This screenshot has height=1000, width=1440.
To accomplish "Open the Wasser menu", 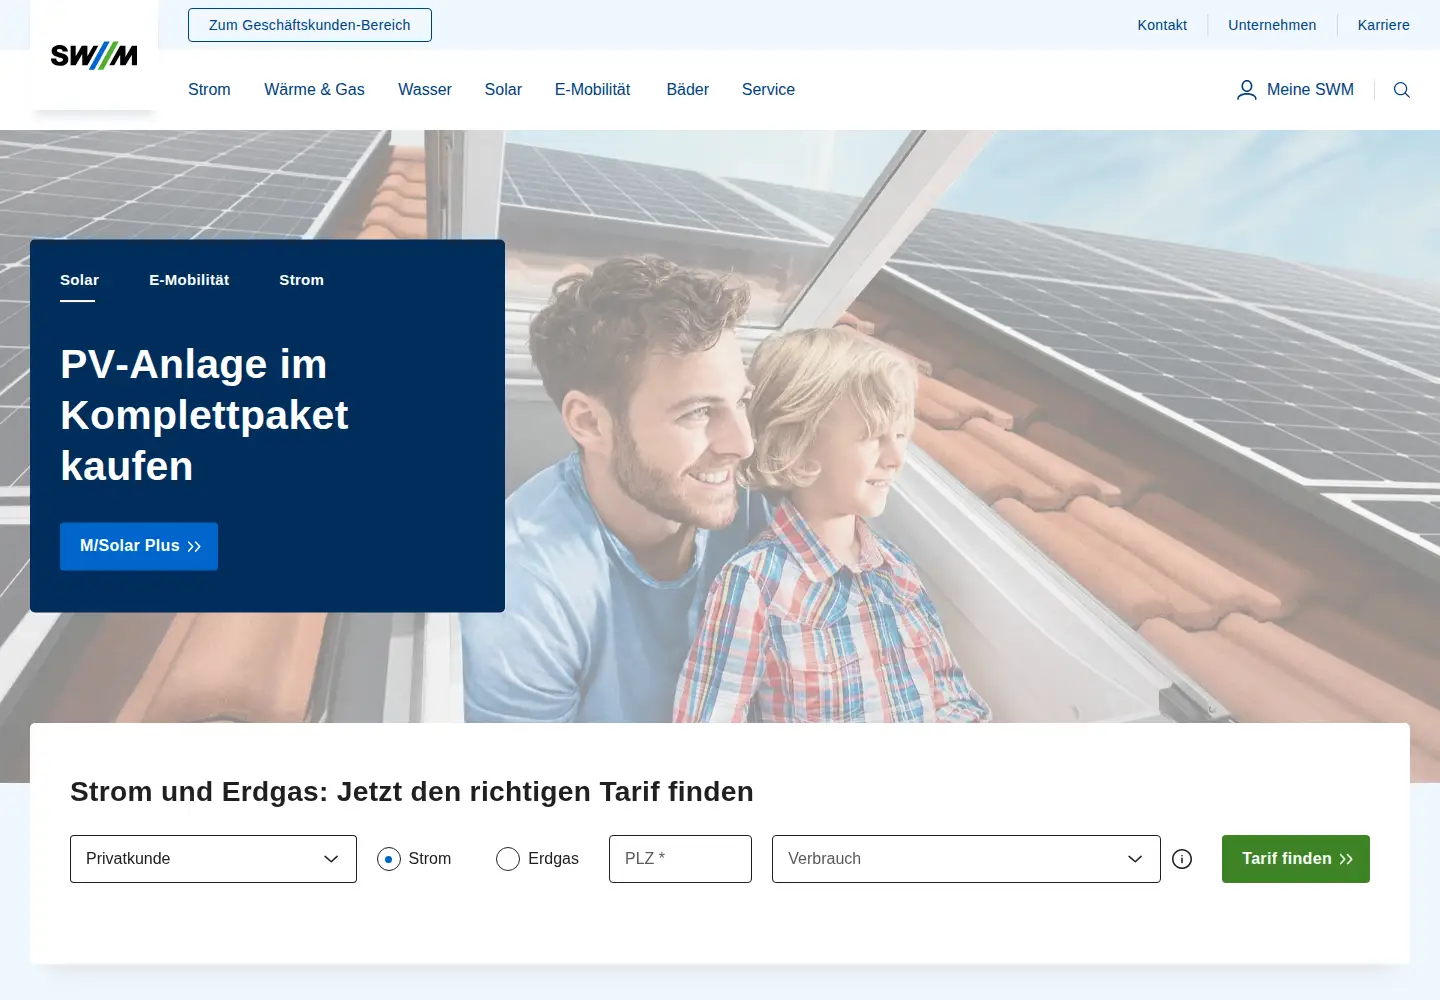I will click(425, 90).
